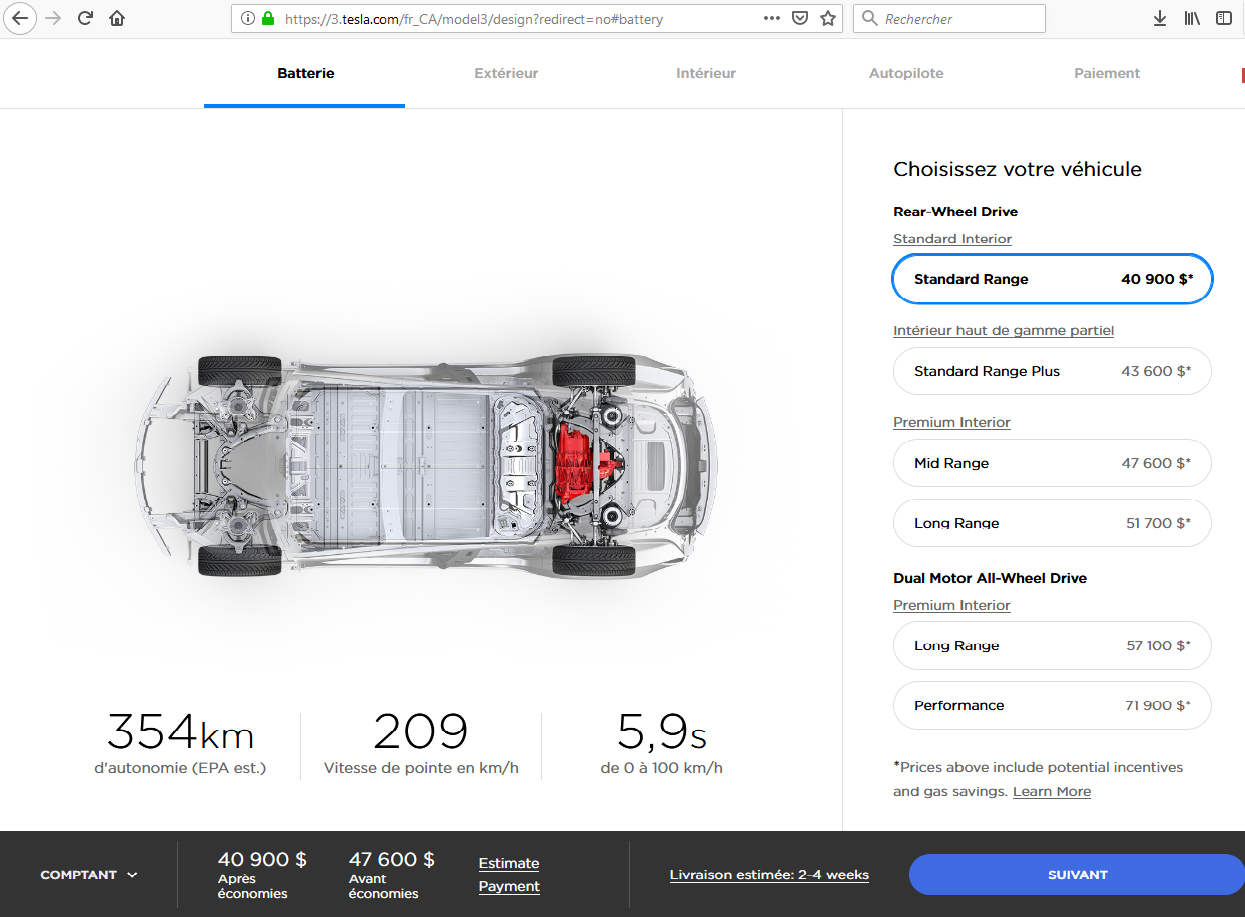Viewport: 1245px width, 917px height.
Task: Pick the rear-wheel Mid Range option
Action: tap(1051, 463)
